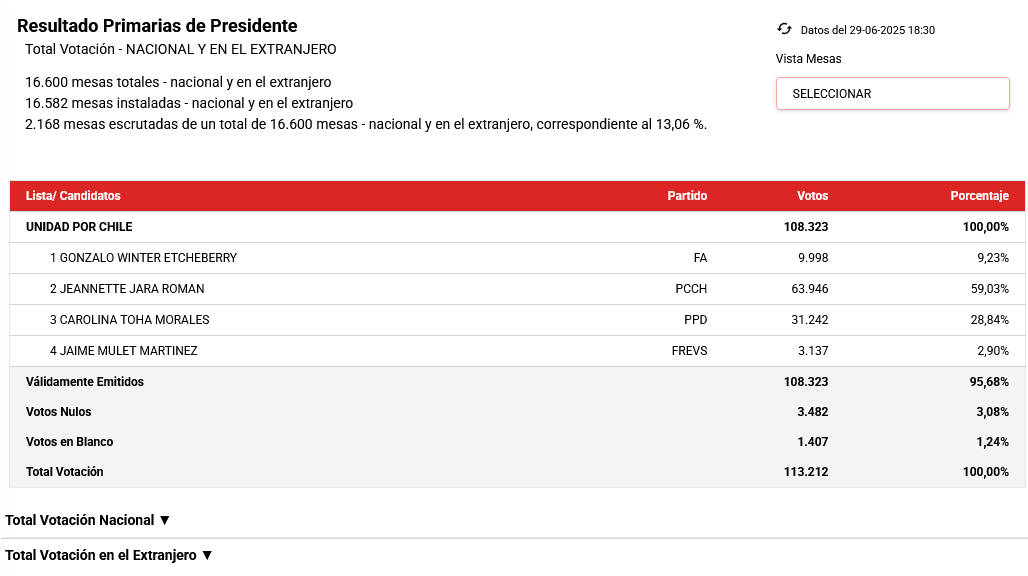1028x576 pixels.
Task: Click party label FREVS
Action: click(x=689, y=351)
